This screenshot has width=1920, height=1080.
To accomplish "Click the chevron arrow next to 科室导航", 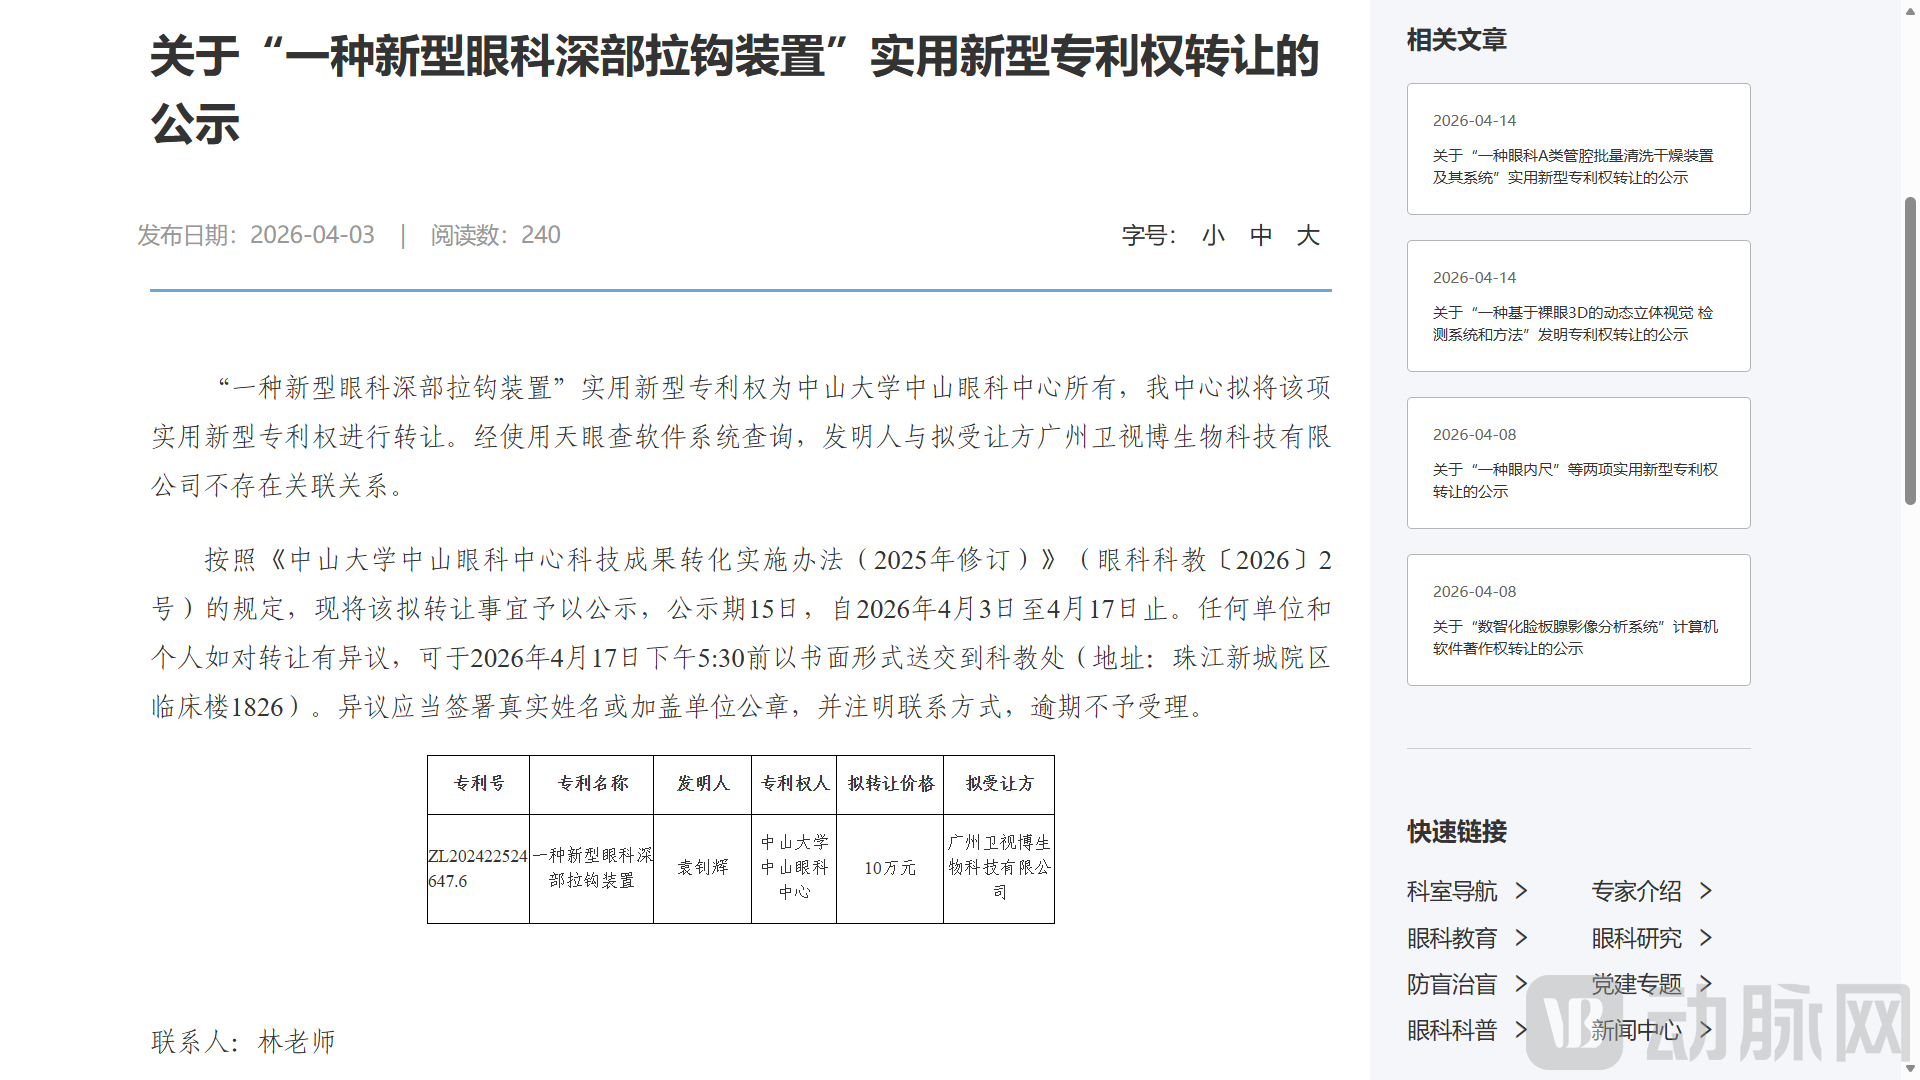I will [1521, 890].
